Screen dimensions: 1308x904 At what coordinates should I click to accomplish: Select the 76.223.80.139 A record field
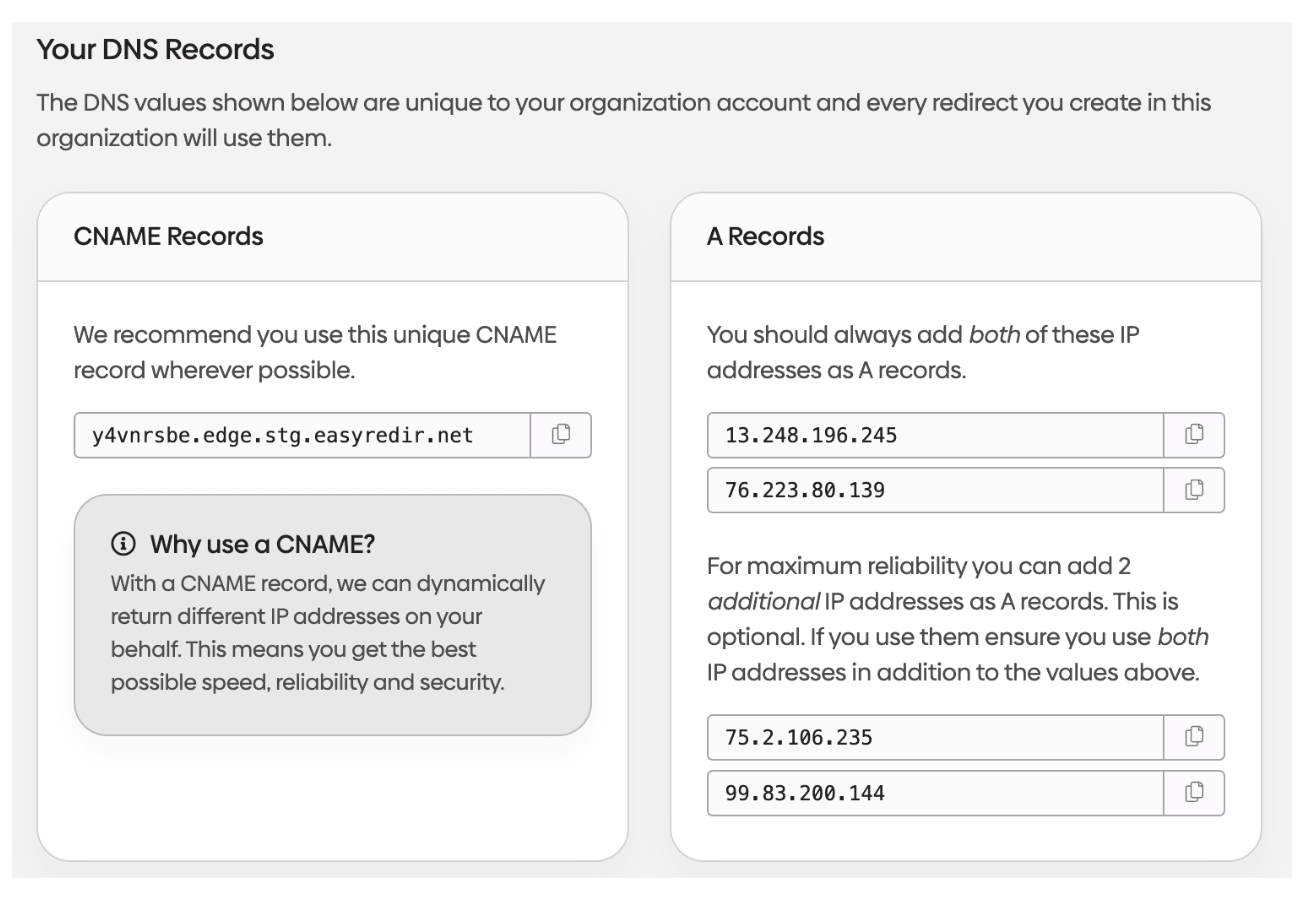[x=936, y=490]
